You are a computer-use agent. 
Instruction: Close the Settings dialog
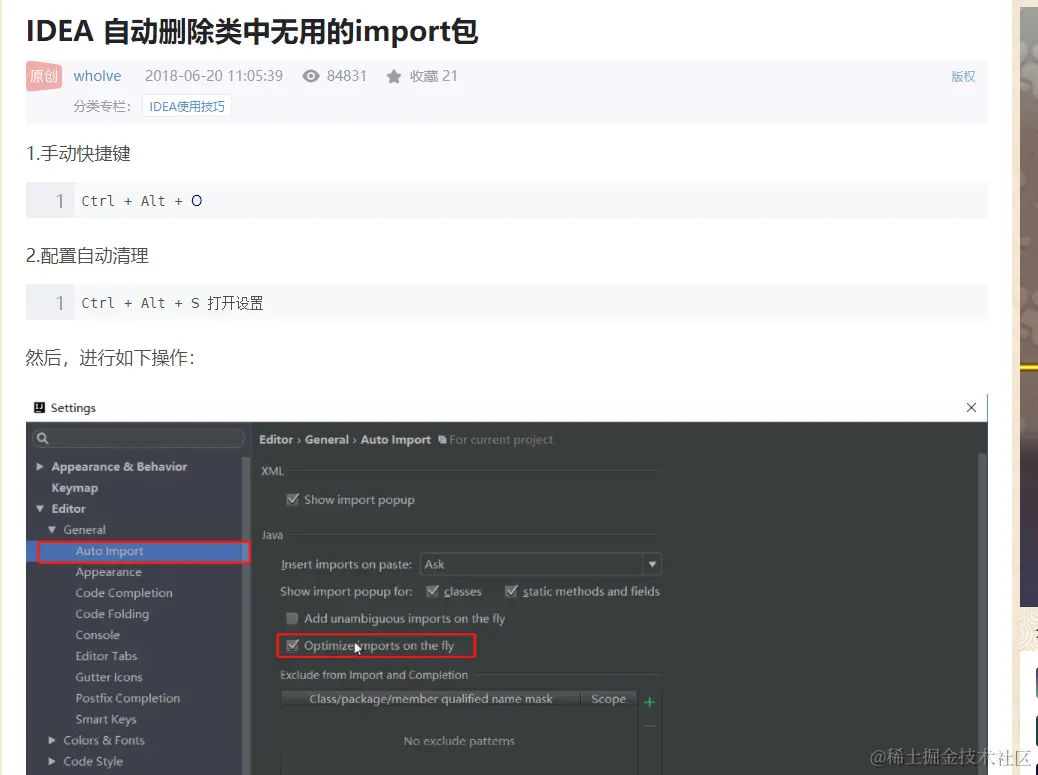pyautogui.click(x=971, y=408)
